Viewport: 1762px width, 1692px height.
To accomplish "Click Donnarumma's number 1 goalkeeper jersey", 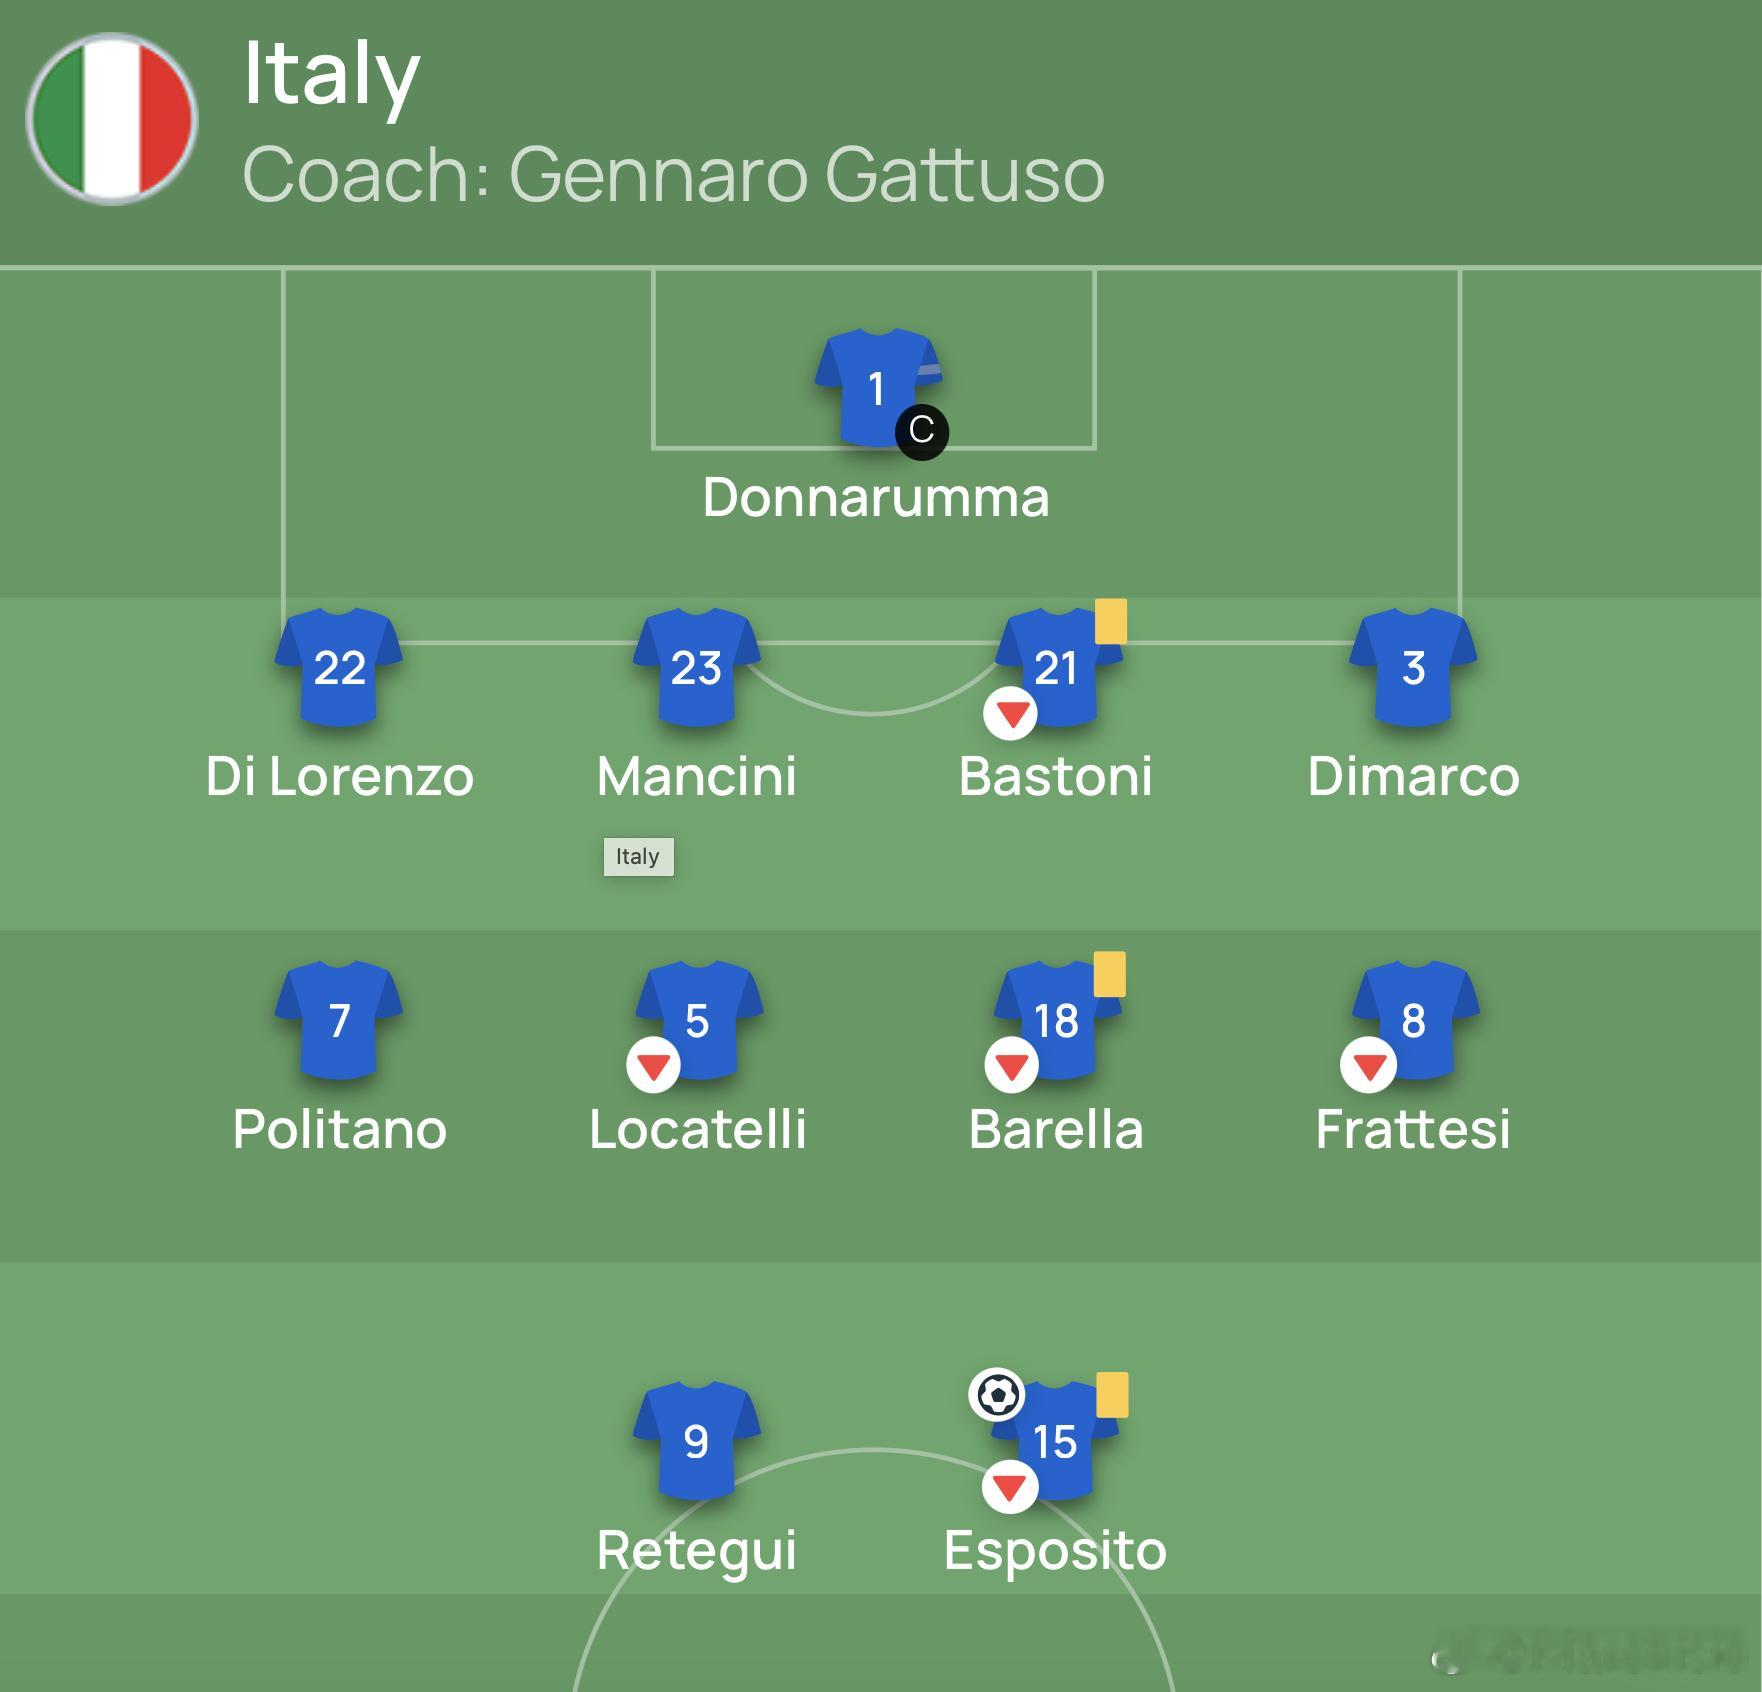I will [x=872, y=383].
